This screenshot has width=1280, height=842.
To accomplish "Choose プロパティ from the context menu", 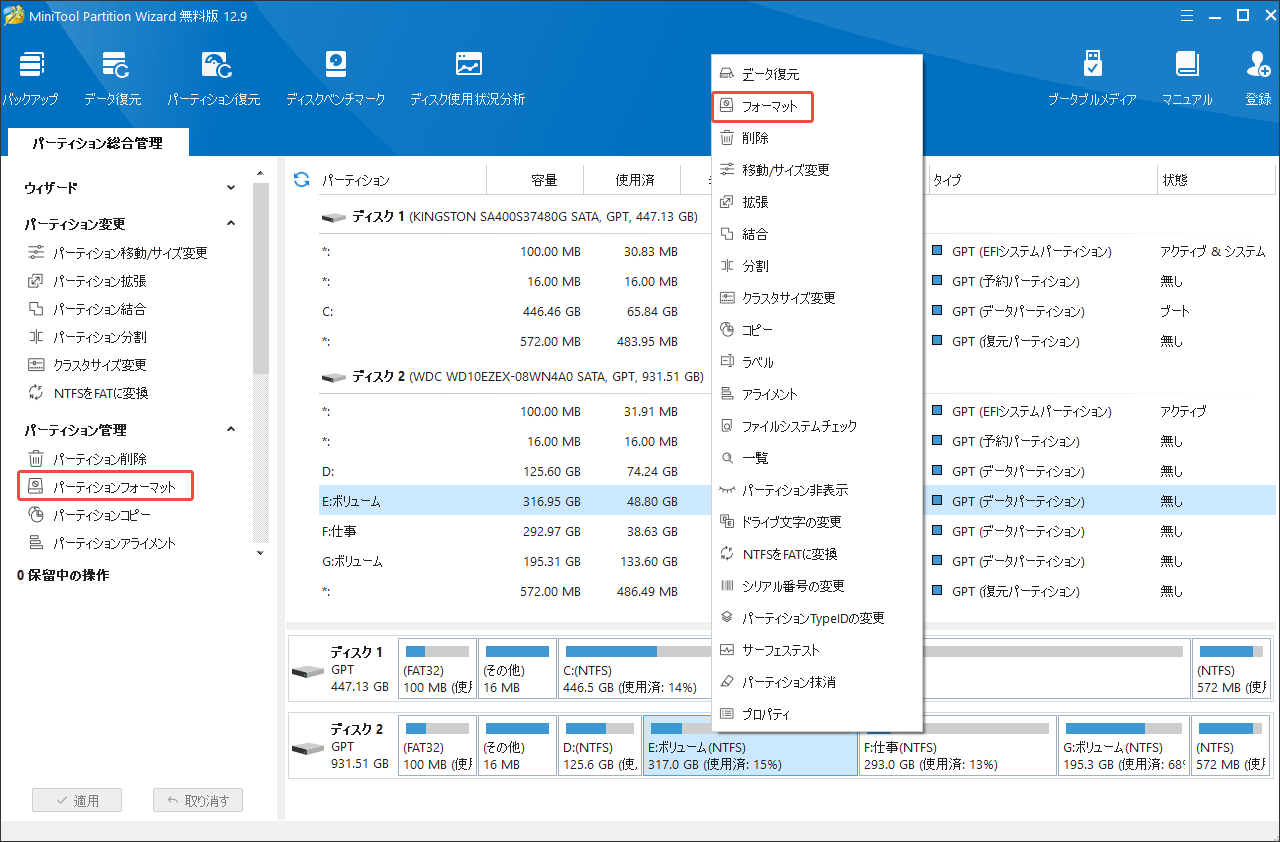I will 816,714.
